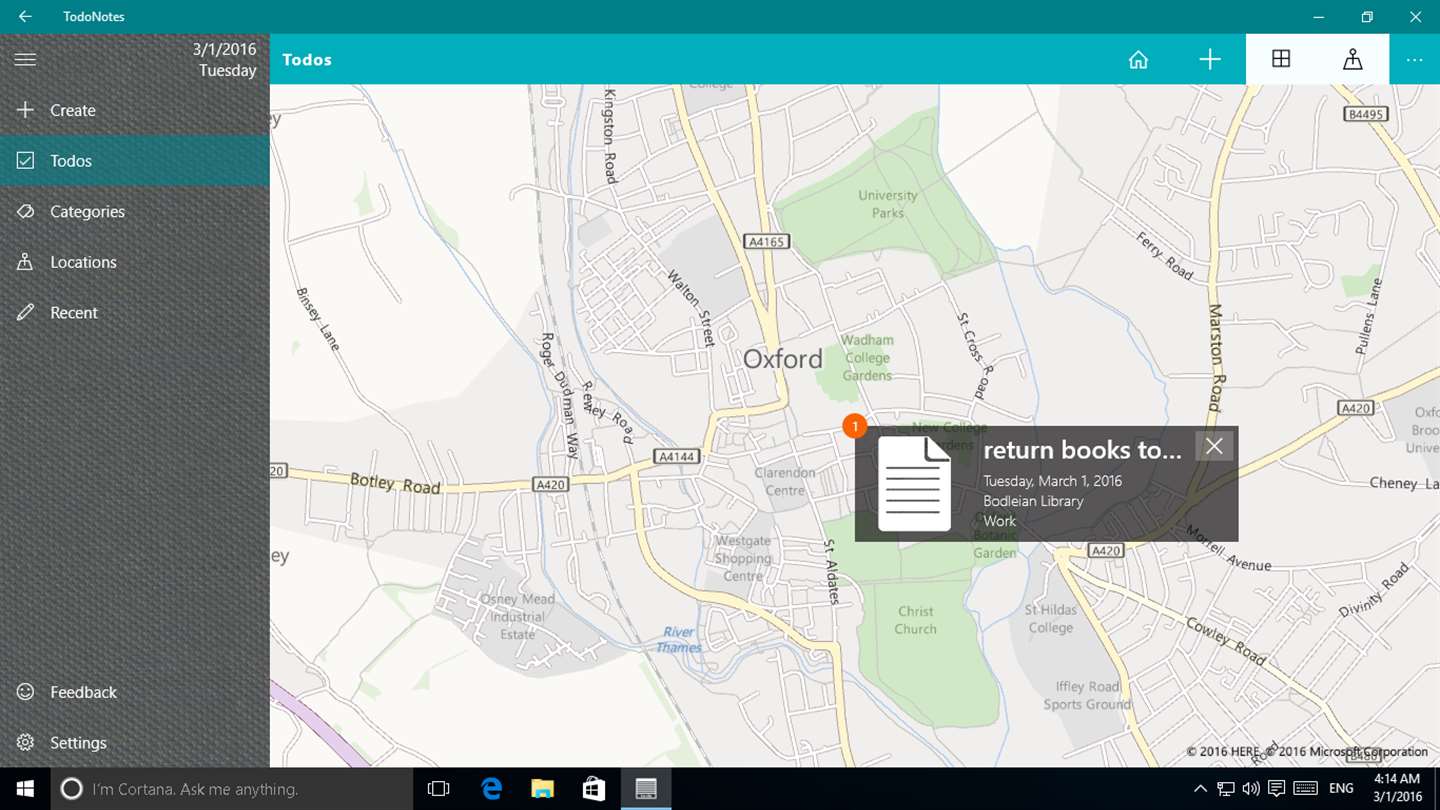
Task: Click the 'Botley Road' street label
Action: pyautogui.click(x=395, y=484)
